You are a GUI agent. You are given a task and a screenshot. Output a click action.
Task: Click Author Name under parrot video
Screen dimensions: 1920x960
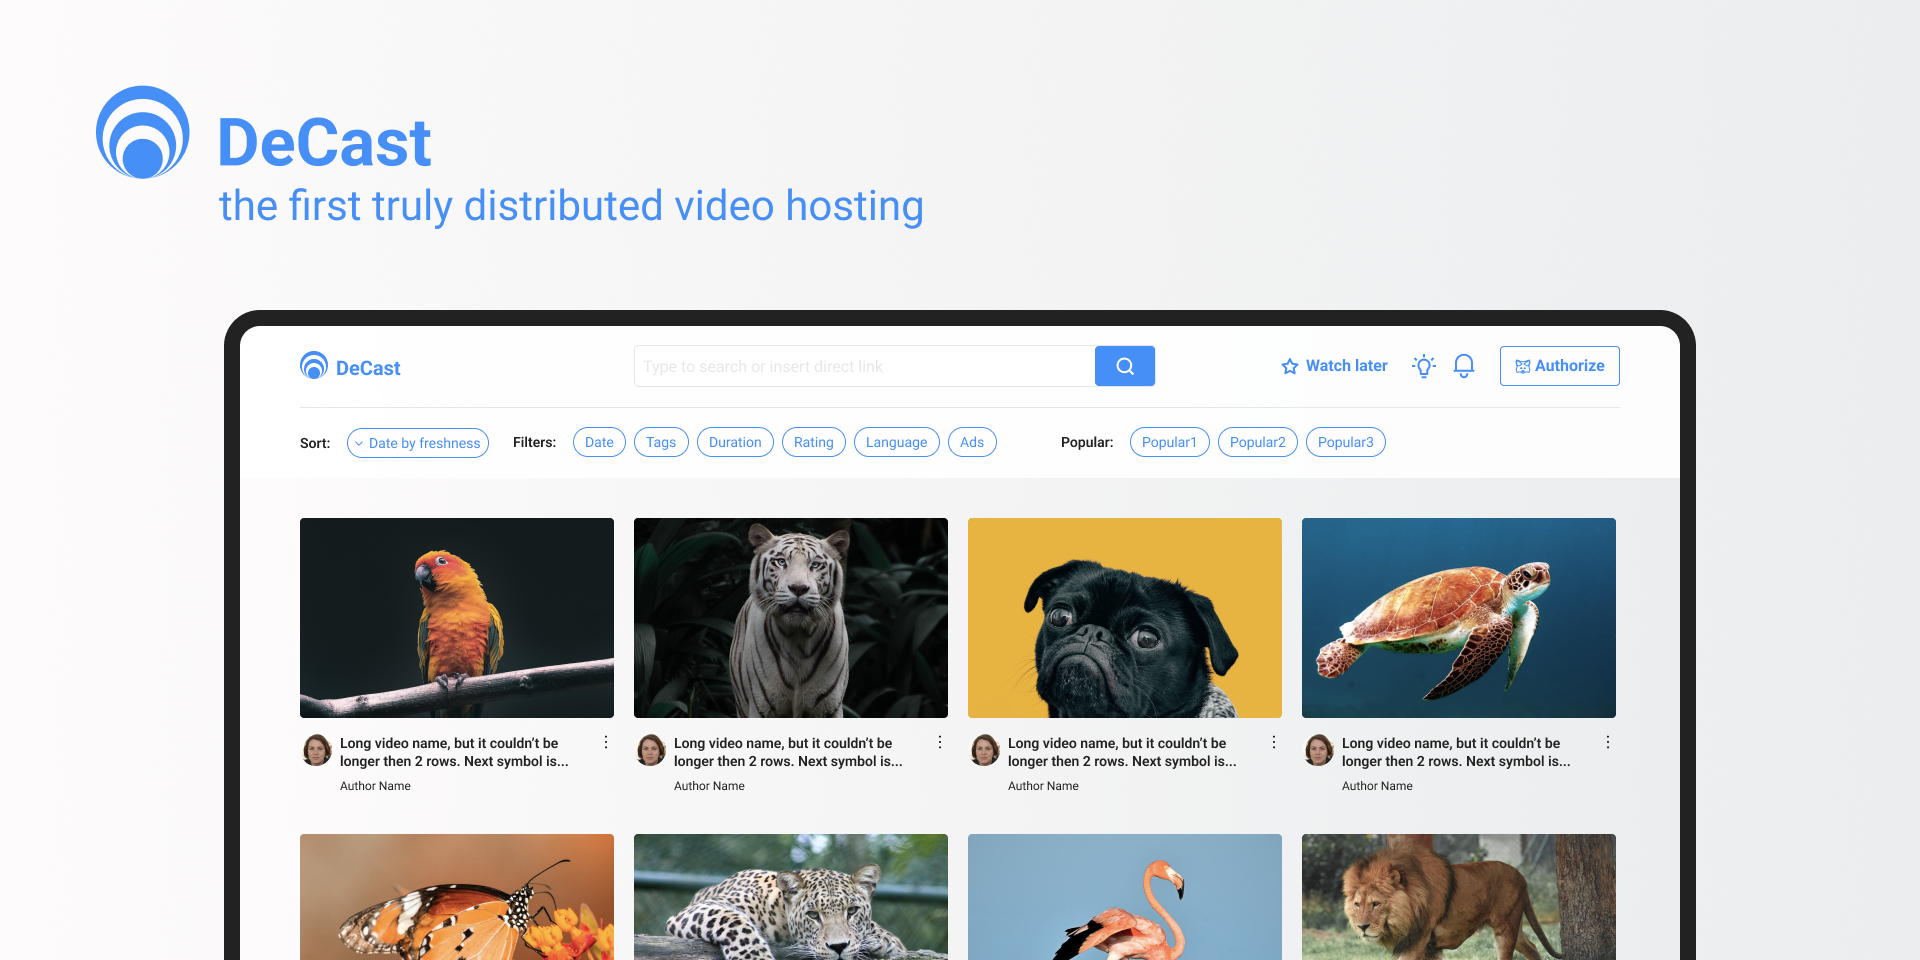coord(375,786)
